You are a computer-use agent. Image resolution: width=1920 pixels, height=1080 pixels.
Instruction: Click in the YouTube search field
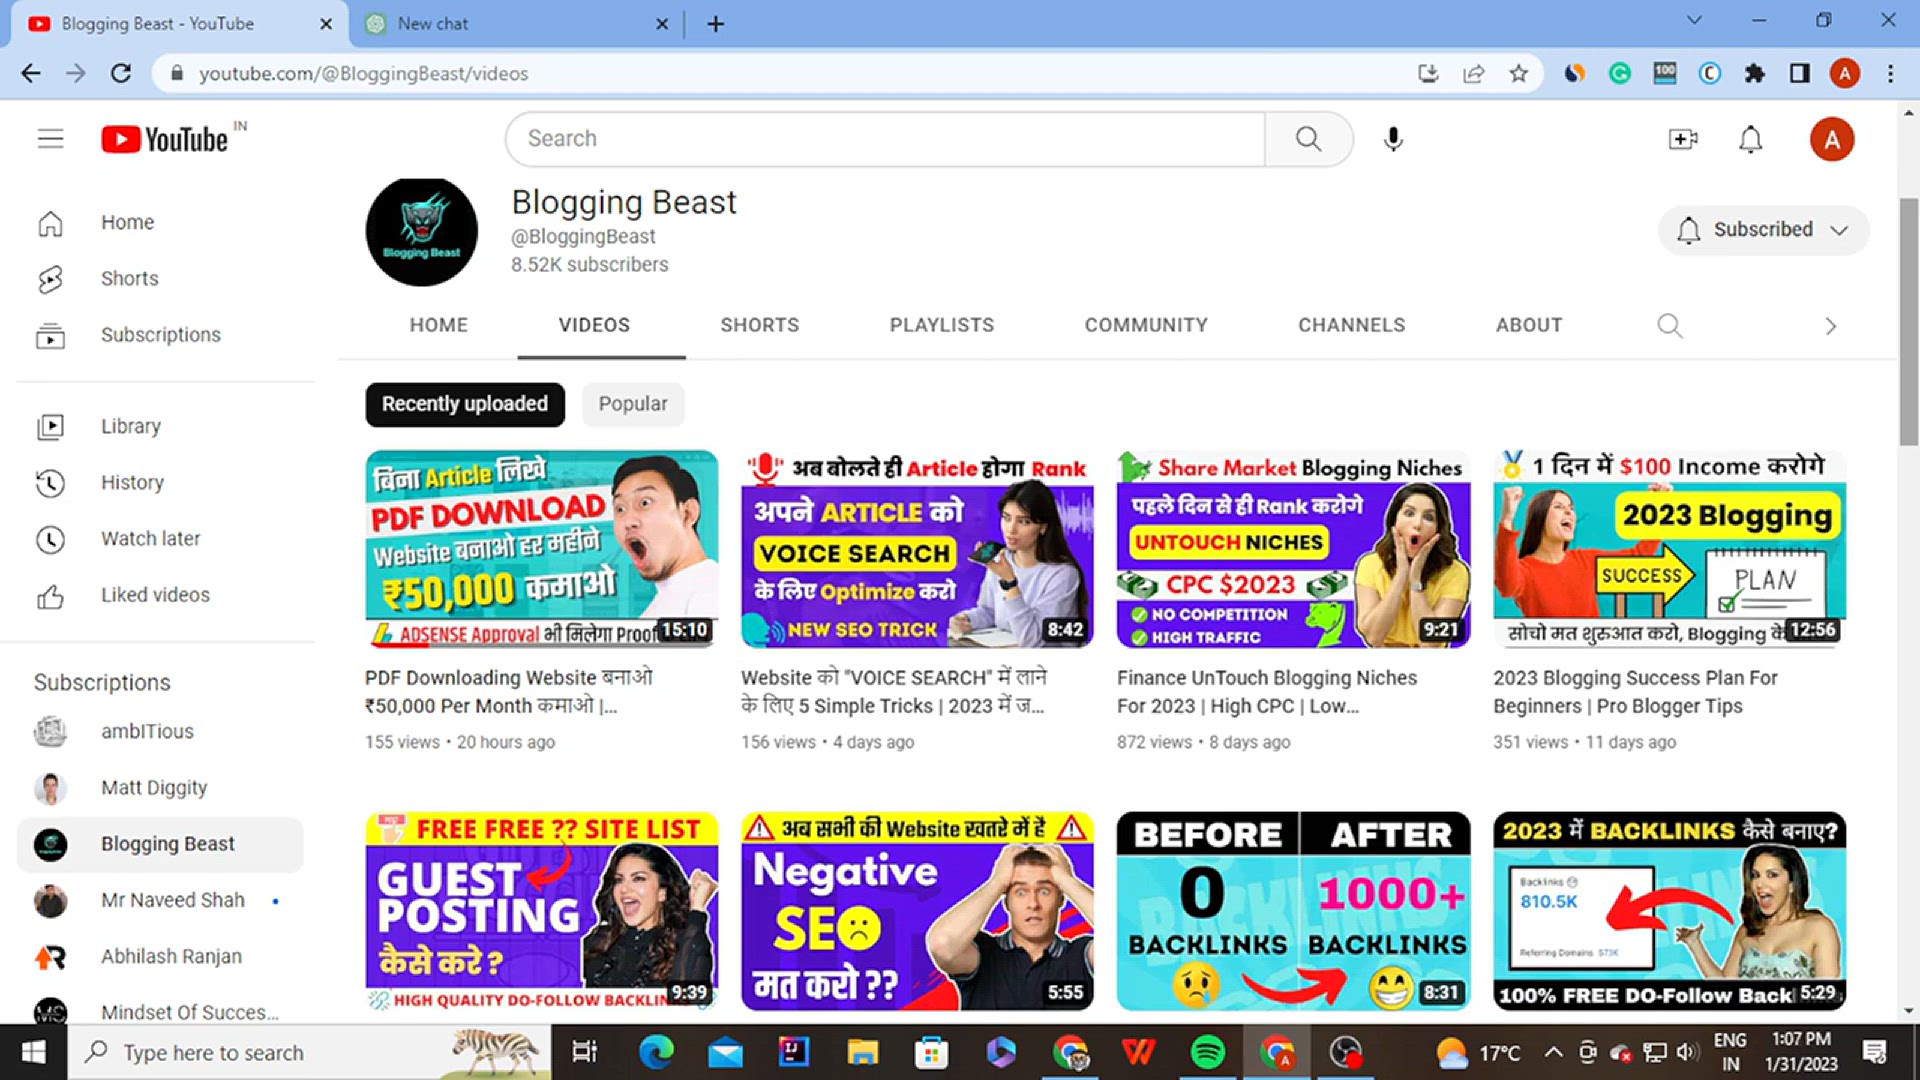(885, 139)
